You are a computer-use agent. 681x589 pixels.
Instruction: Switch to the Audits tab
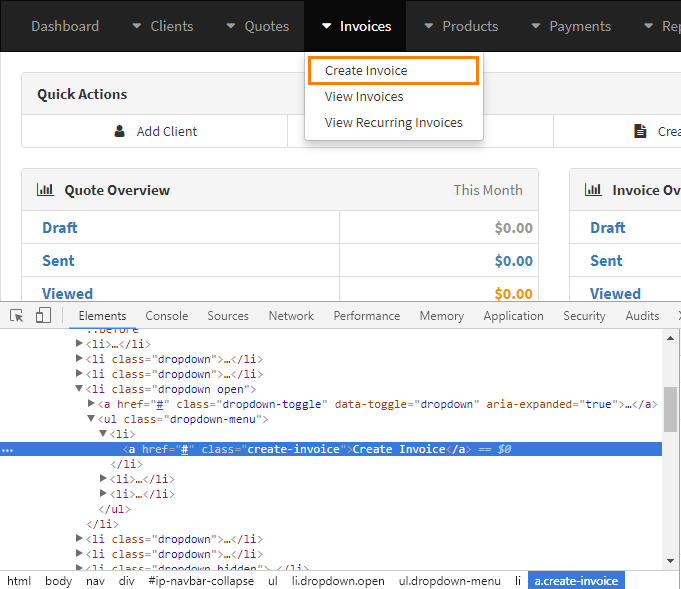click(642, 316)
